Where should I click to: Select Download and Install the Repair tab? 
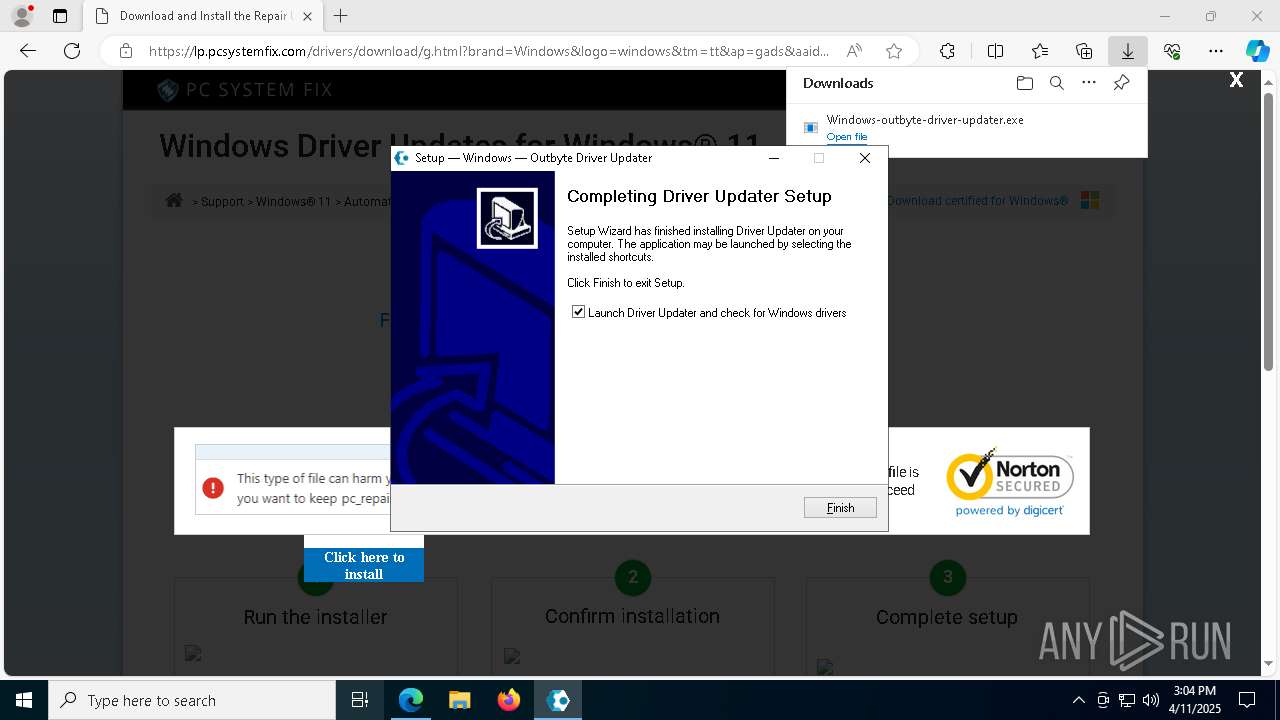coord(202,16)
